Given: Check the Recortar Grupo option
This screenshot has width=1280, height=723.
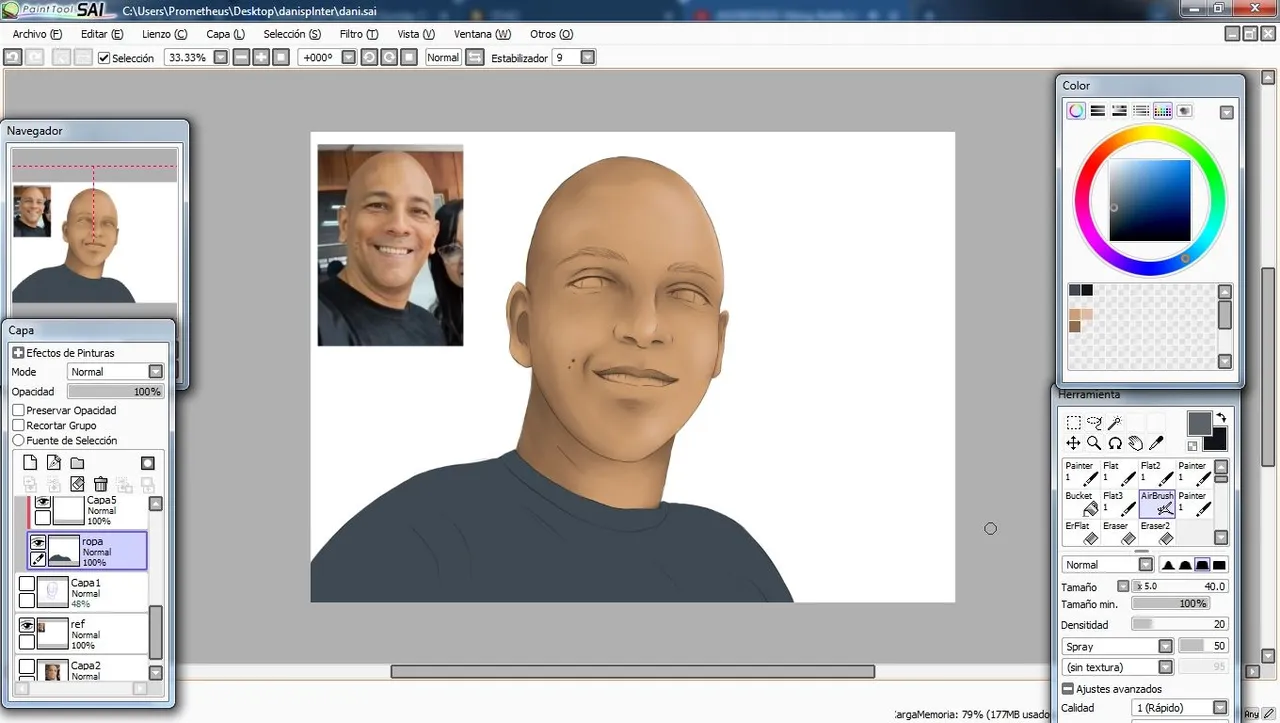Looking at the screenshot, I should 18,425.
